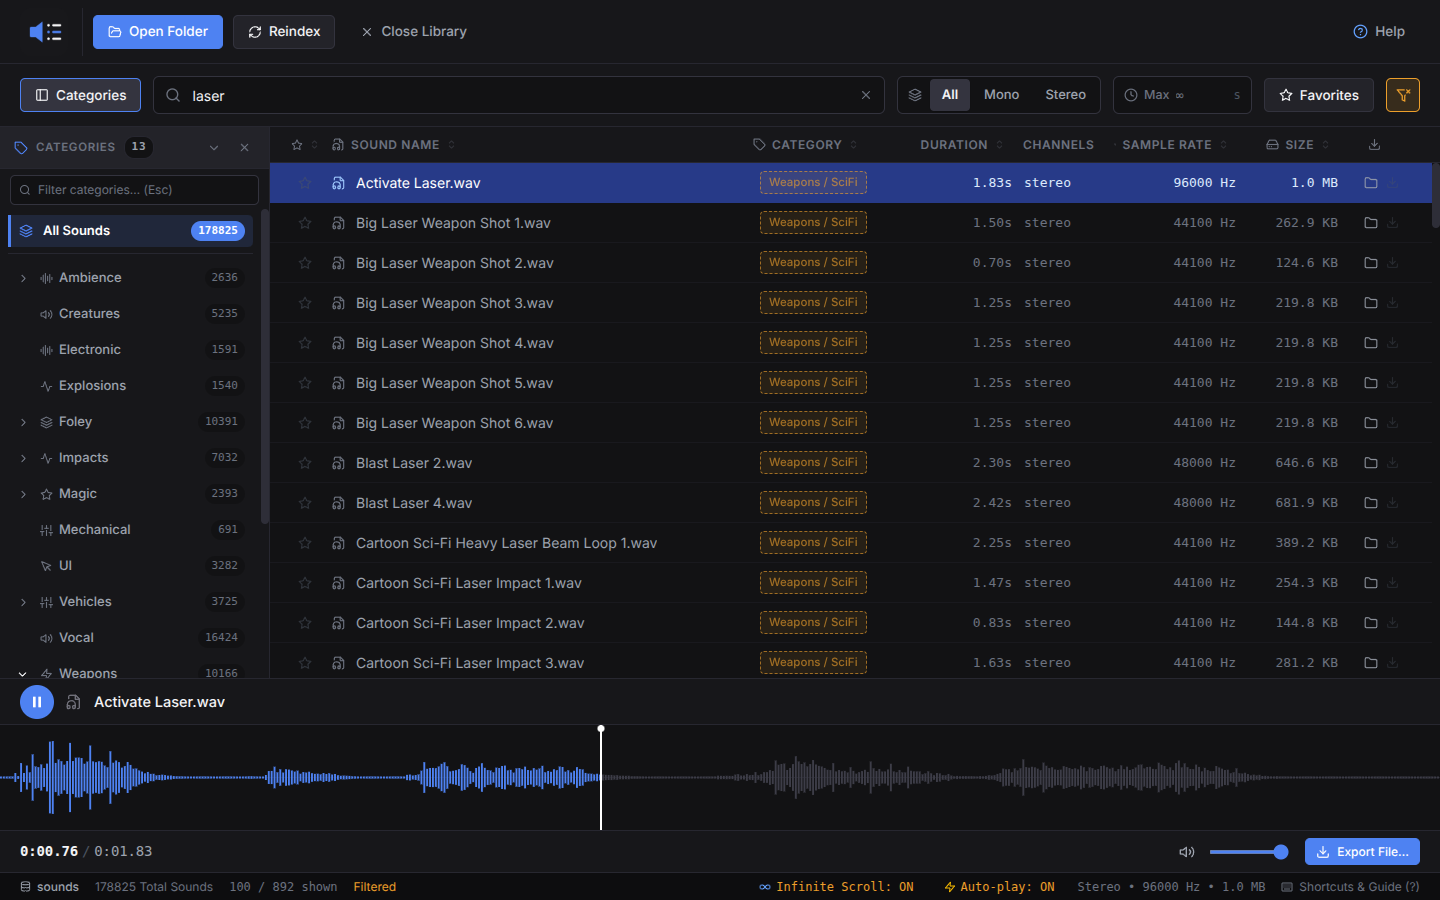
Task: Favorite Big Laser Weapon Shot 3.wav with star
Action: (x=305, y=303)
